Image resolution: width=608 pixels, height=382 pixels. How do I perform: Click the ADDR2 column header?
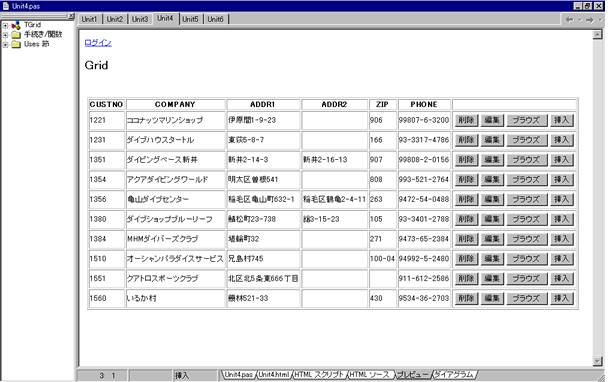point(334,104)
